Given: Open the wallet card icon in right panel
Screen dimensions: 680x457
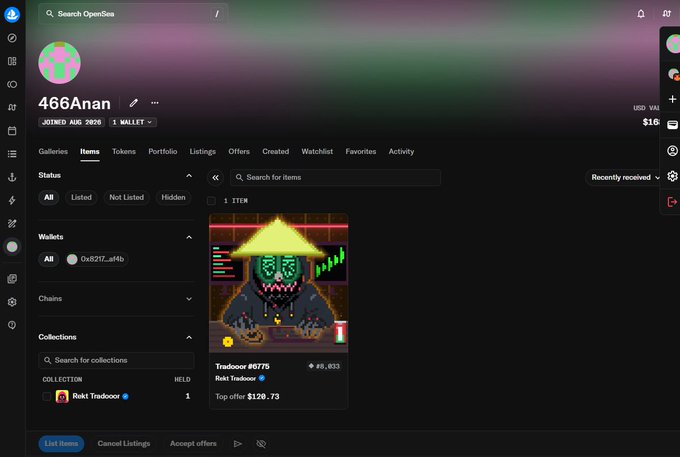Looking at the screenshot, I should (672, 125).
